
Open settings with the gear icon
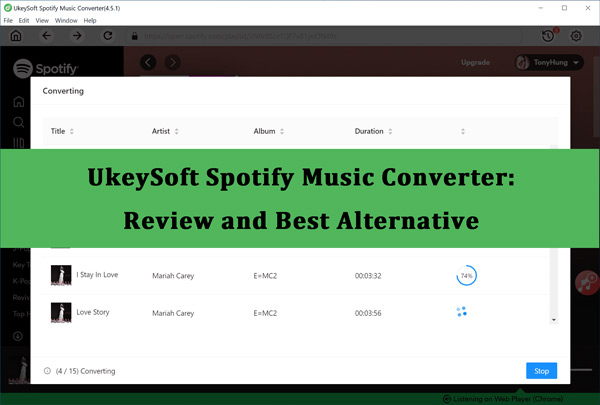(576, 36)
